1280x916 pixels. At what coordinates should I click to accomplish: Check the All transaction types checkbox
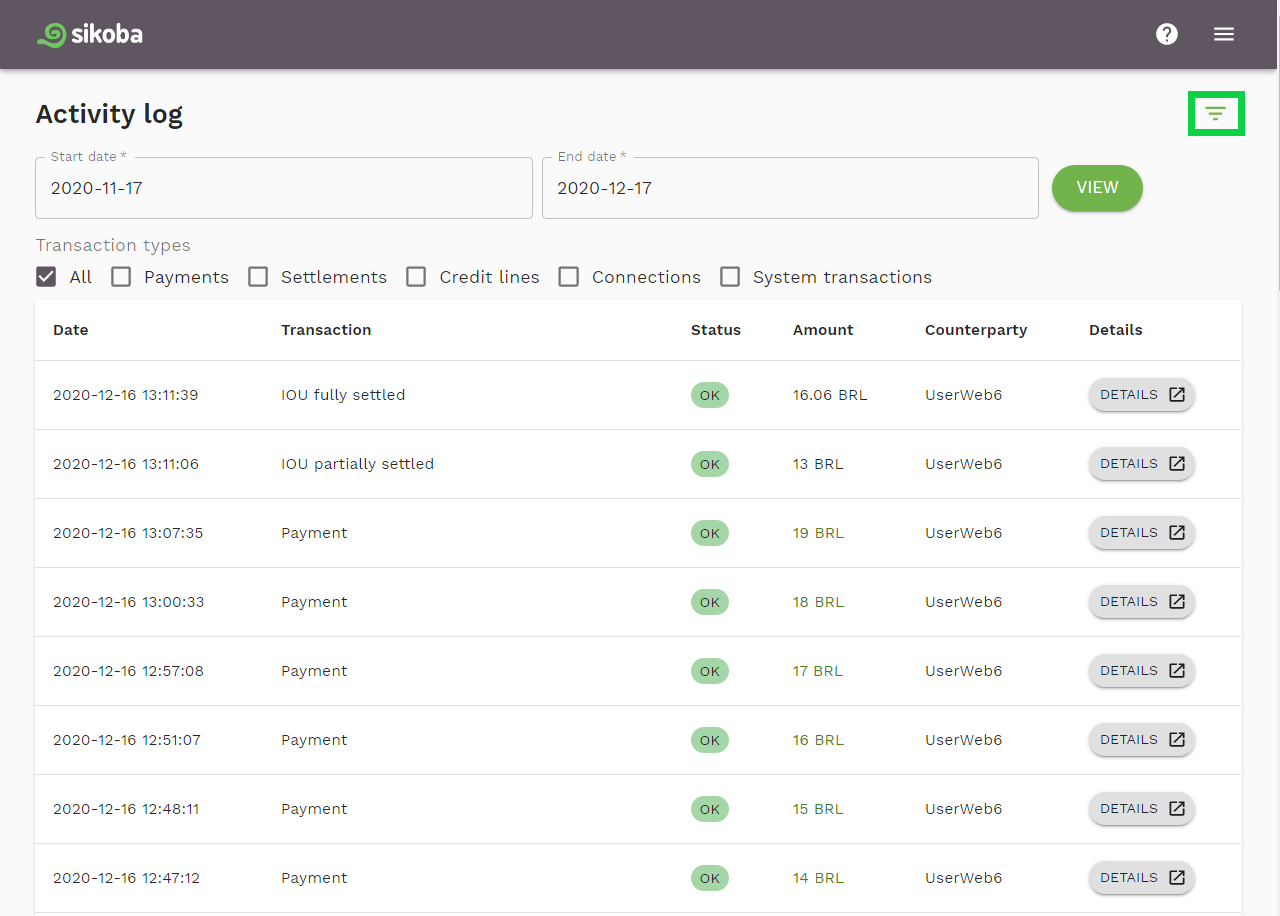pyautogui.click(x=46, y=277)
